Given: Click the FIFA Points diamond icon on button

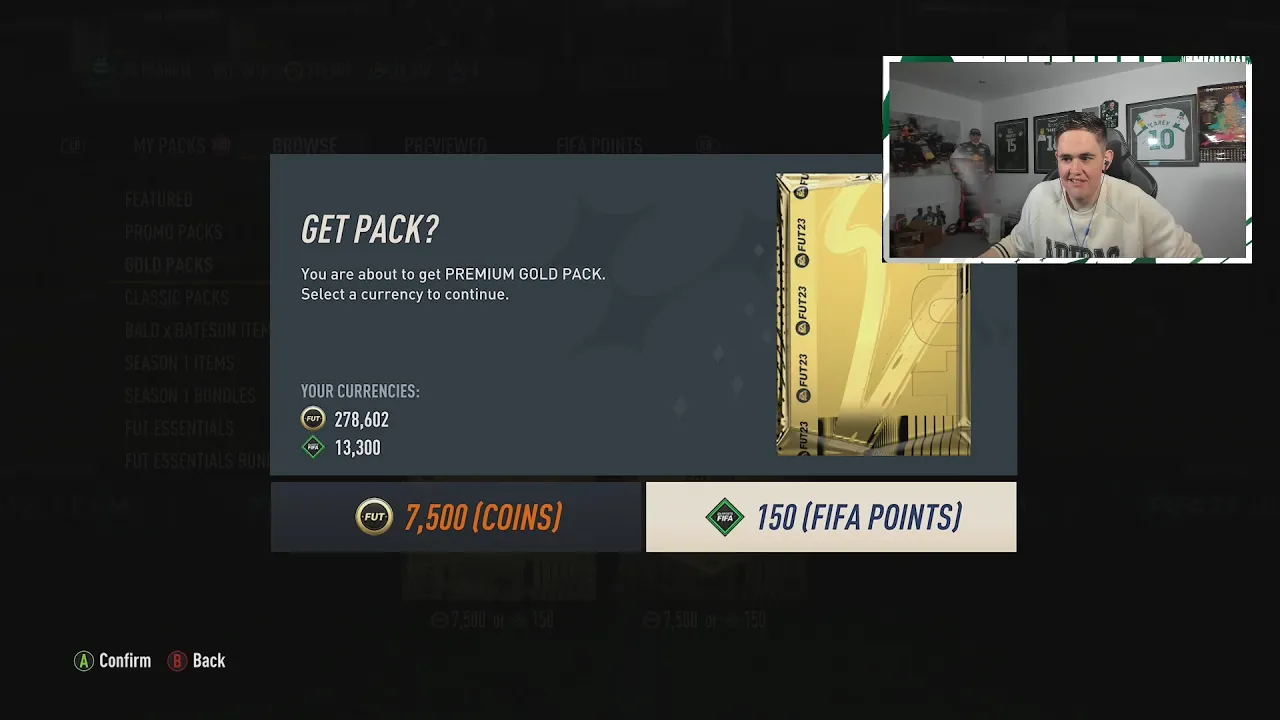Looking at the screenshot, I should [725, 517].
